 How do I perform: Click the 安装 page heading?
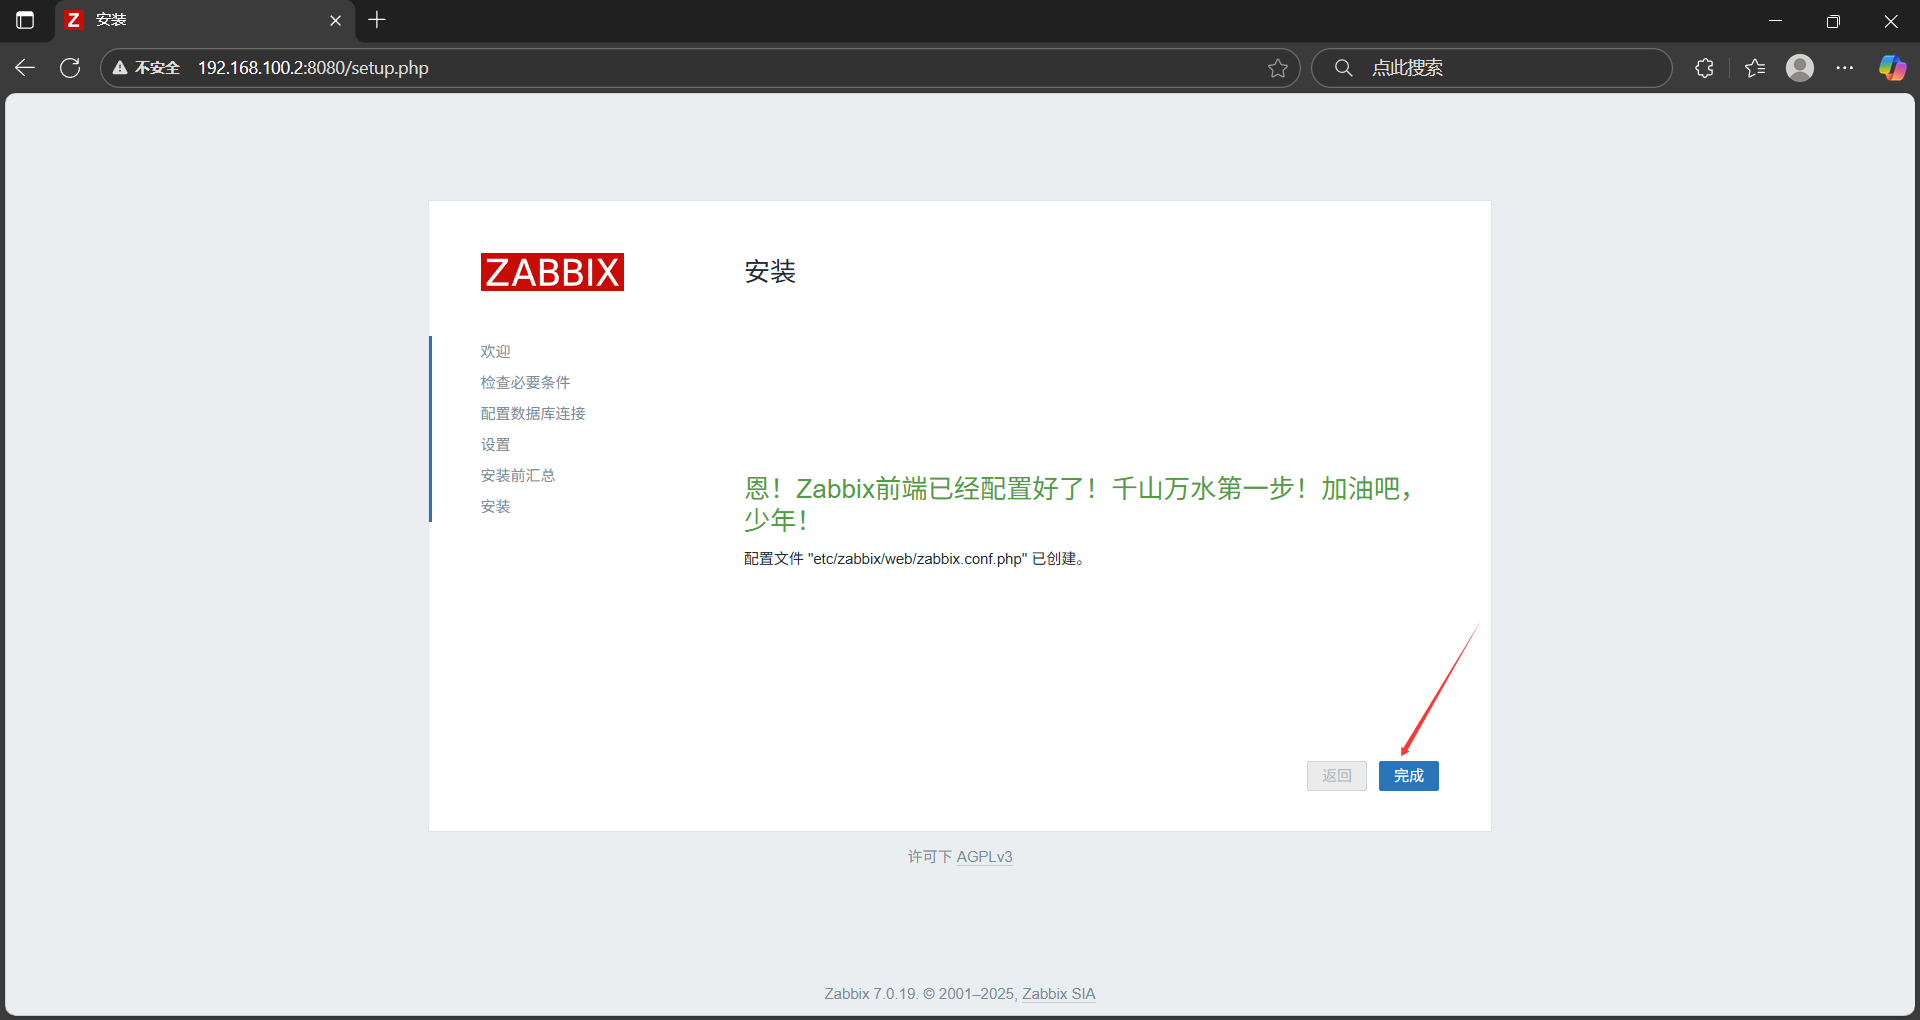pyautogui.click(x=770, y=272)
